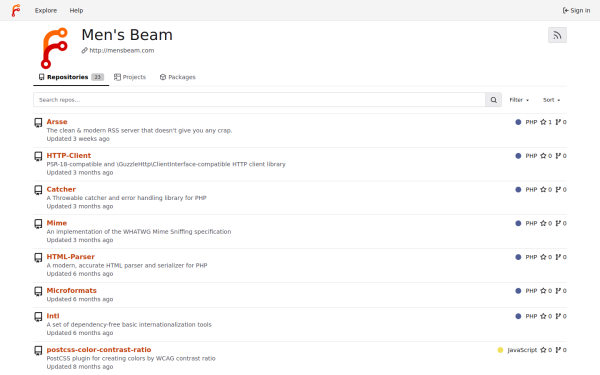Open the HTTP-Client repository

[69, 155]
